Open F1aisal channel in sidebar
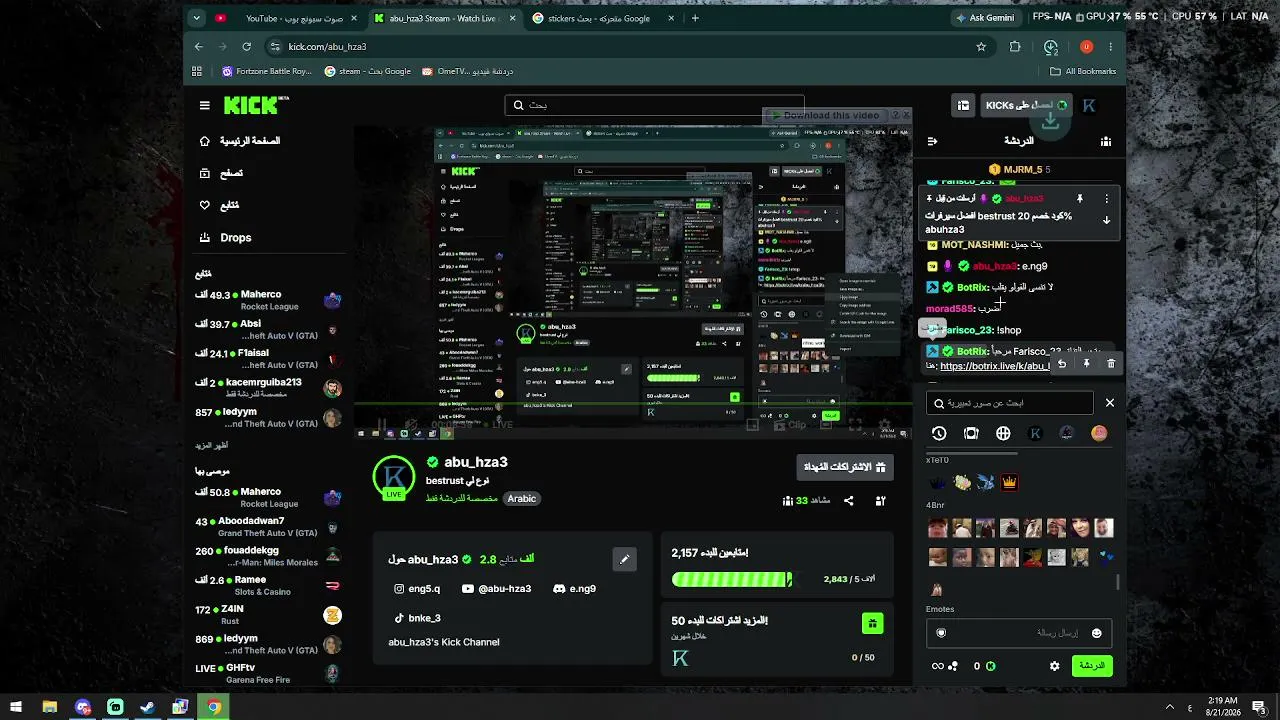Image resolution: width=1280 pixels, height=720 pixels. coord(269,359)
